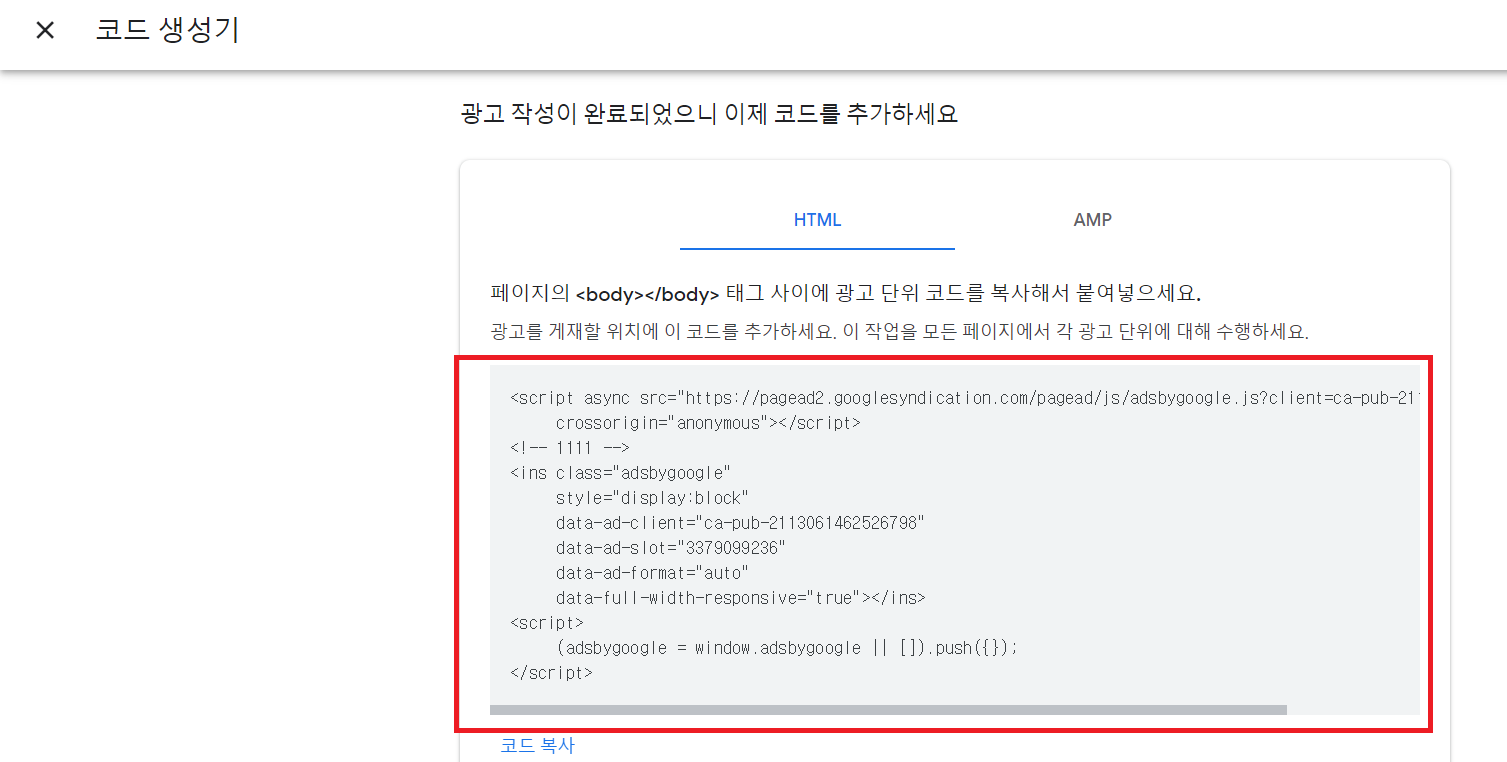Click the 광고를 게재할 위치에 description text
The width and height of the screenshot is (1507, 762).
(900, 331)
